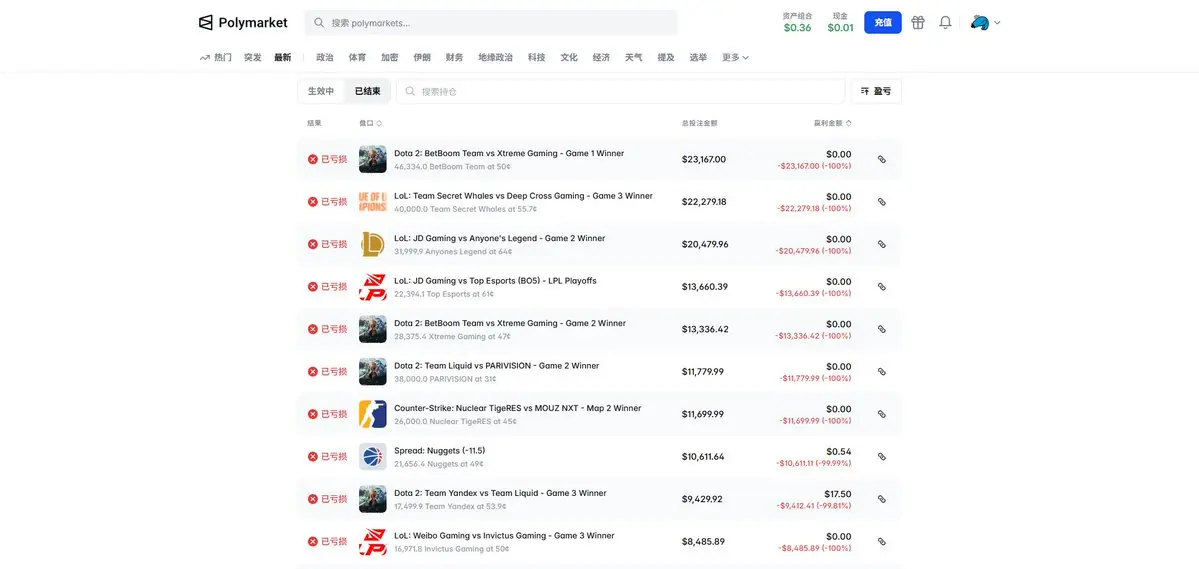Open the 政治 category
This screenshot has width=1199, height=569.
[325, 57]
